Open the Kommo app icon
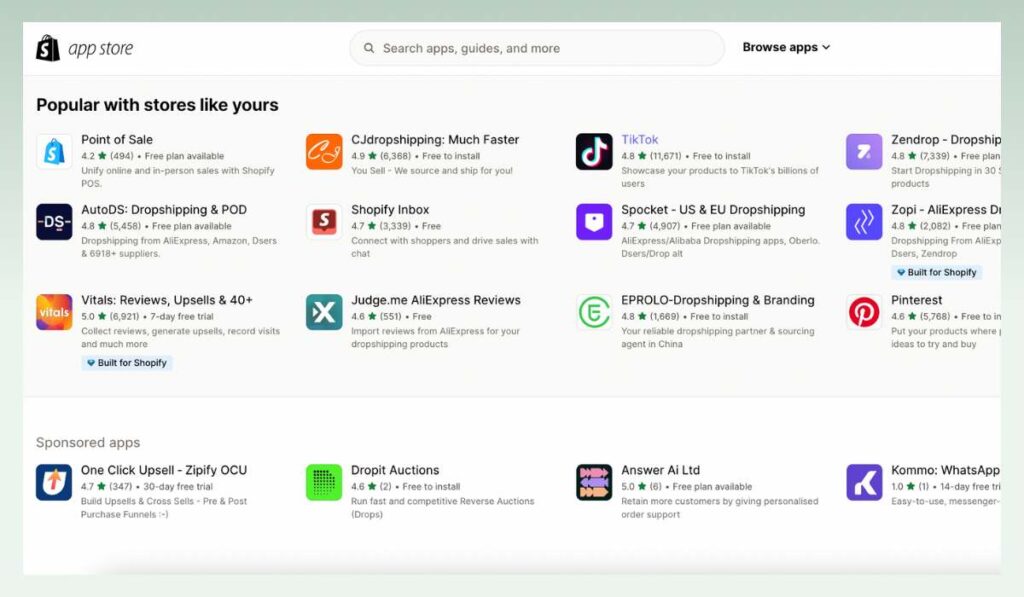 click(864, 482)
